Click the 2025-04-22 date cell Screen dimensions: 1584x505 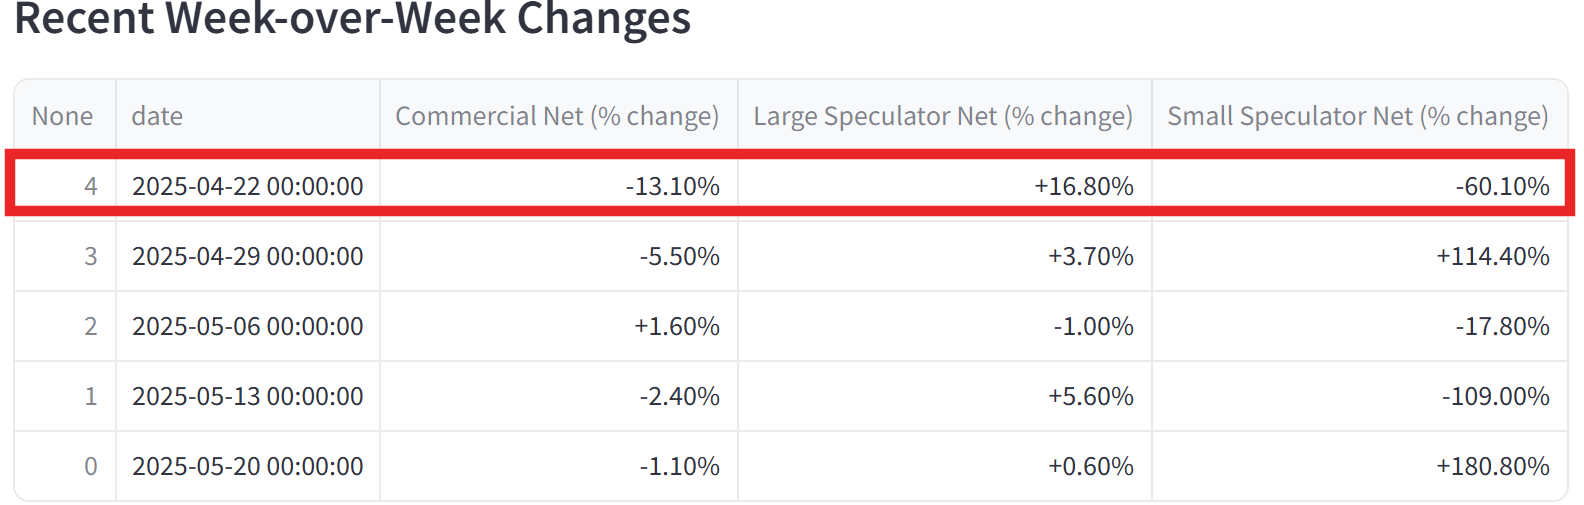tap(248, 186)
